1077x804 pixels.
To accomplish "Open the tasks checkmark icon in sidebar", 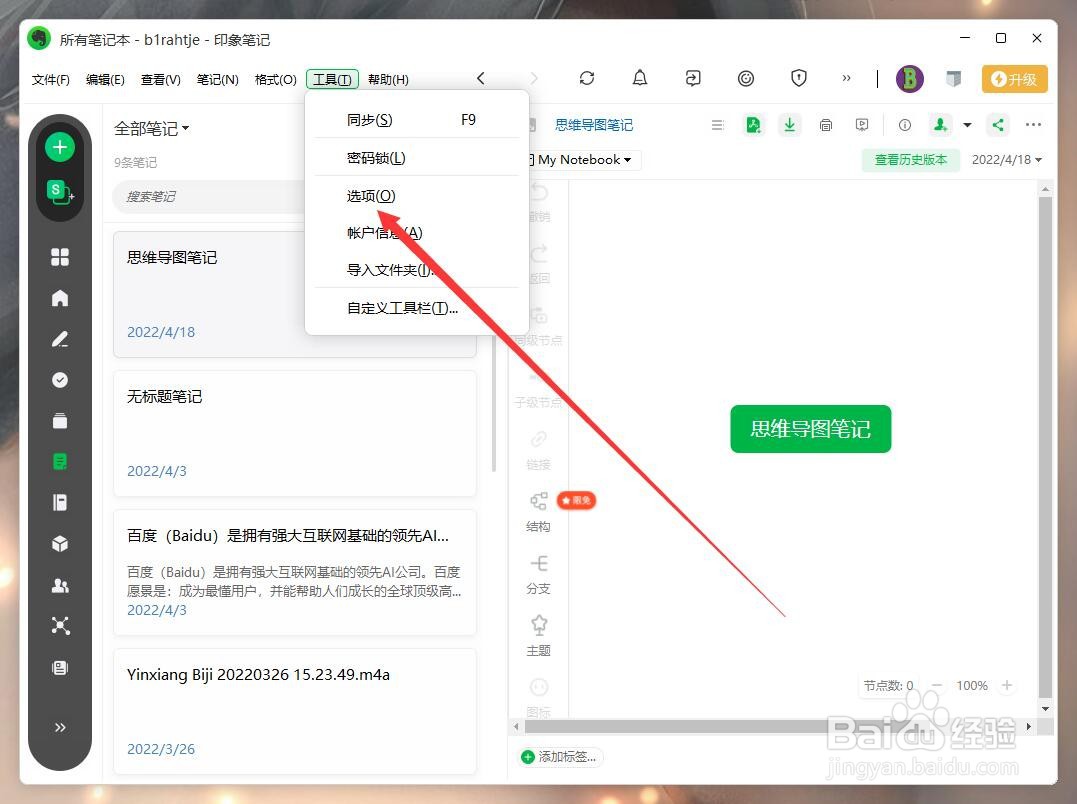I will (x=60, y=380).
